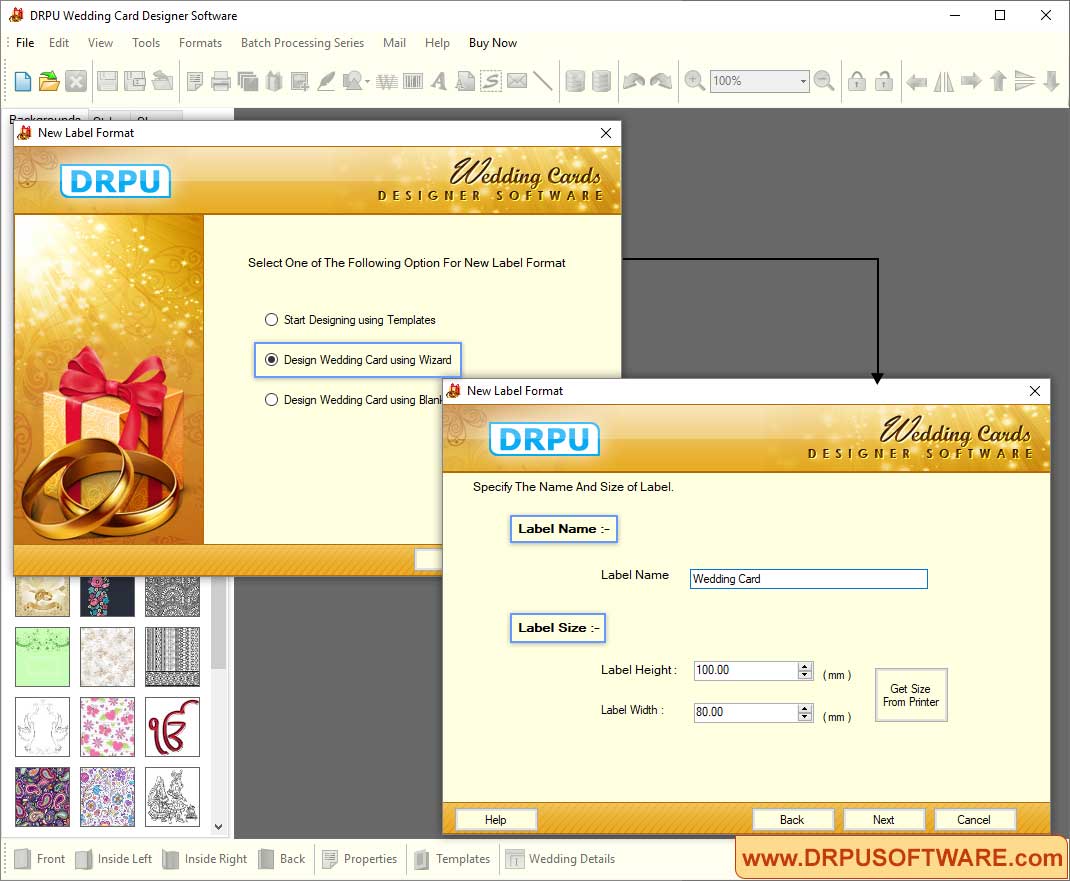Open the 100% zoom level dropdown
The height and width of the screenshot is (881, 1070).
click(803, 81)
